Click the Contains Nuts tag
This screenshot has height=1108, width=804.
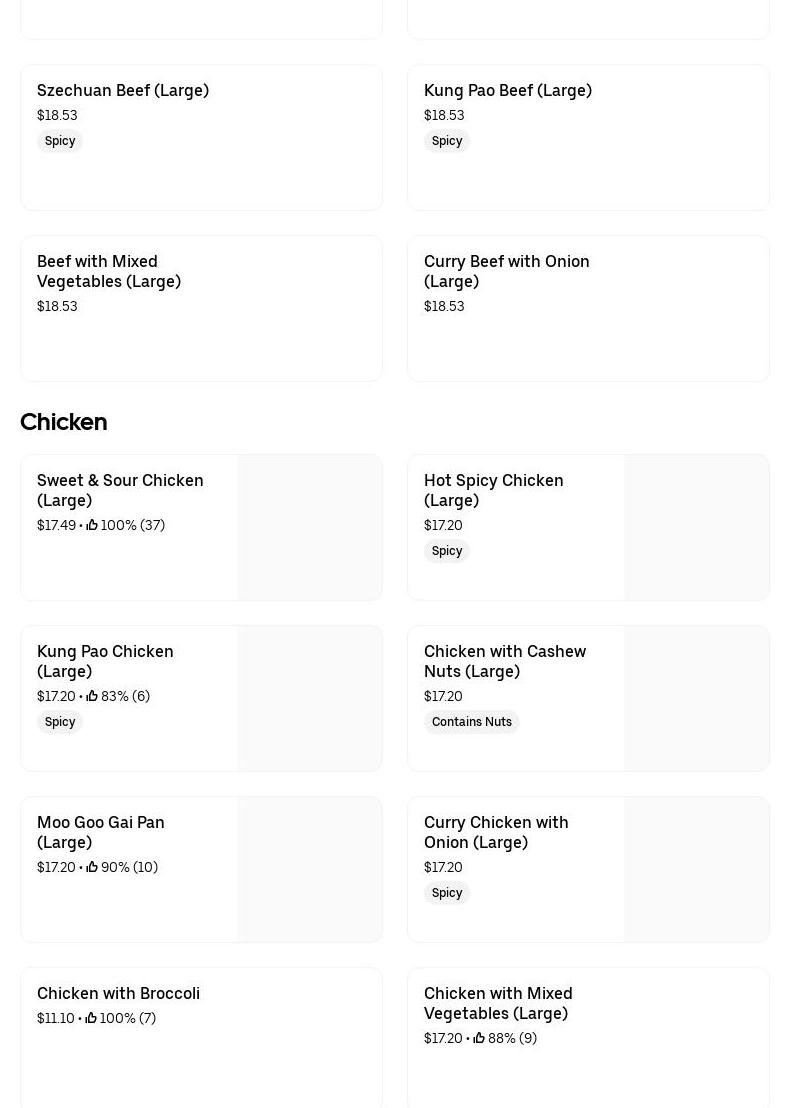click(472, 722)
